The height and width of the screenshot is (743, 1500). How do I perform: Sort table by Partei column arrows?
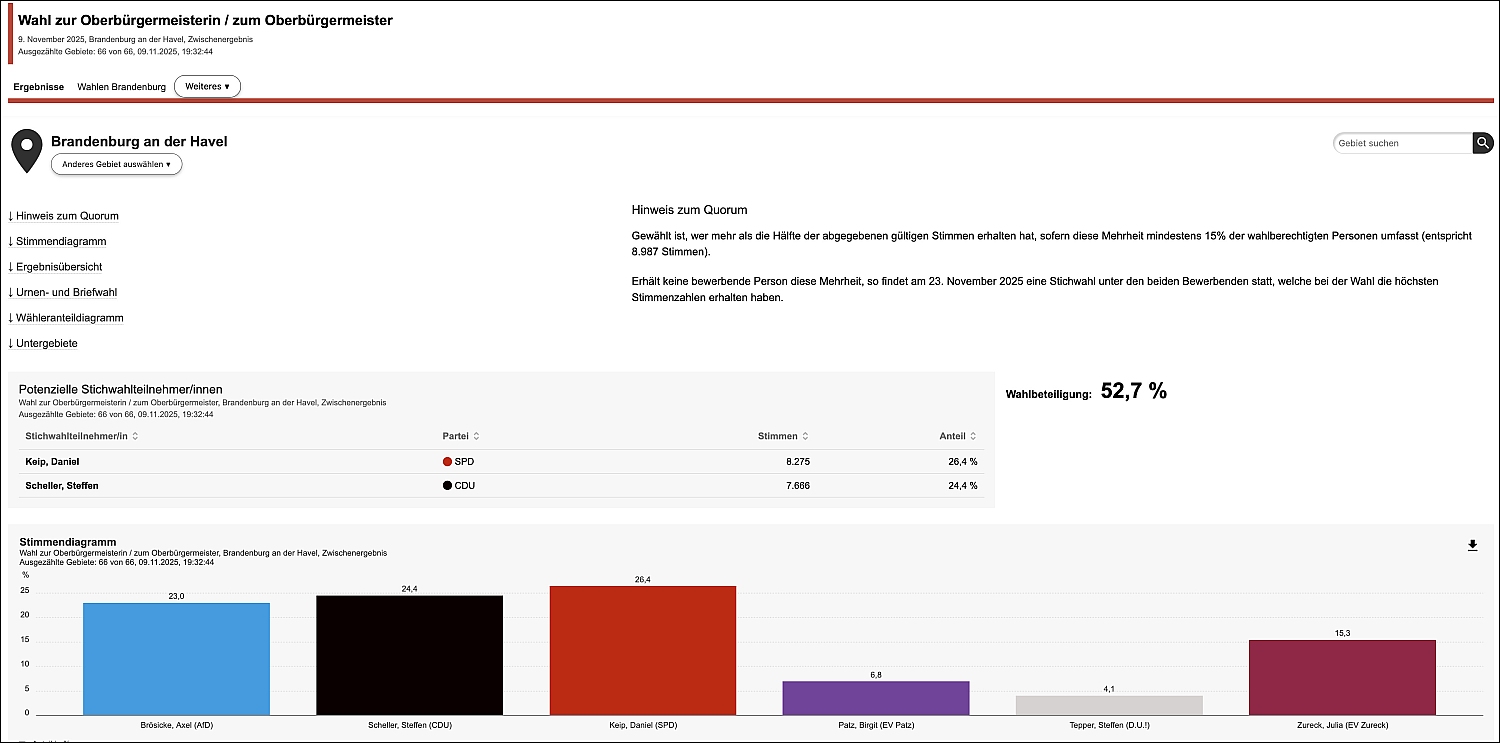click(476, 436)
